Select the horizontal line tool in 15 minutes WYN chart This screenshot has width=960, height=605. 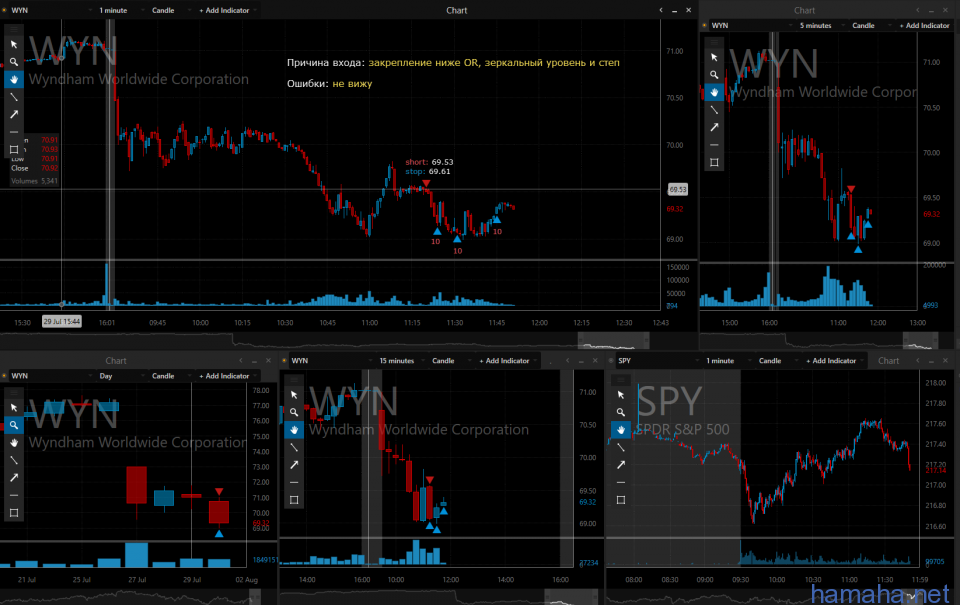294,483
